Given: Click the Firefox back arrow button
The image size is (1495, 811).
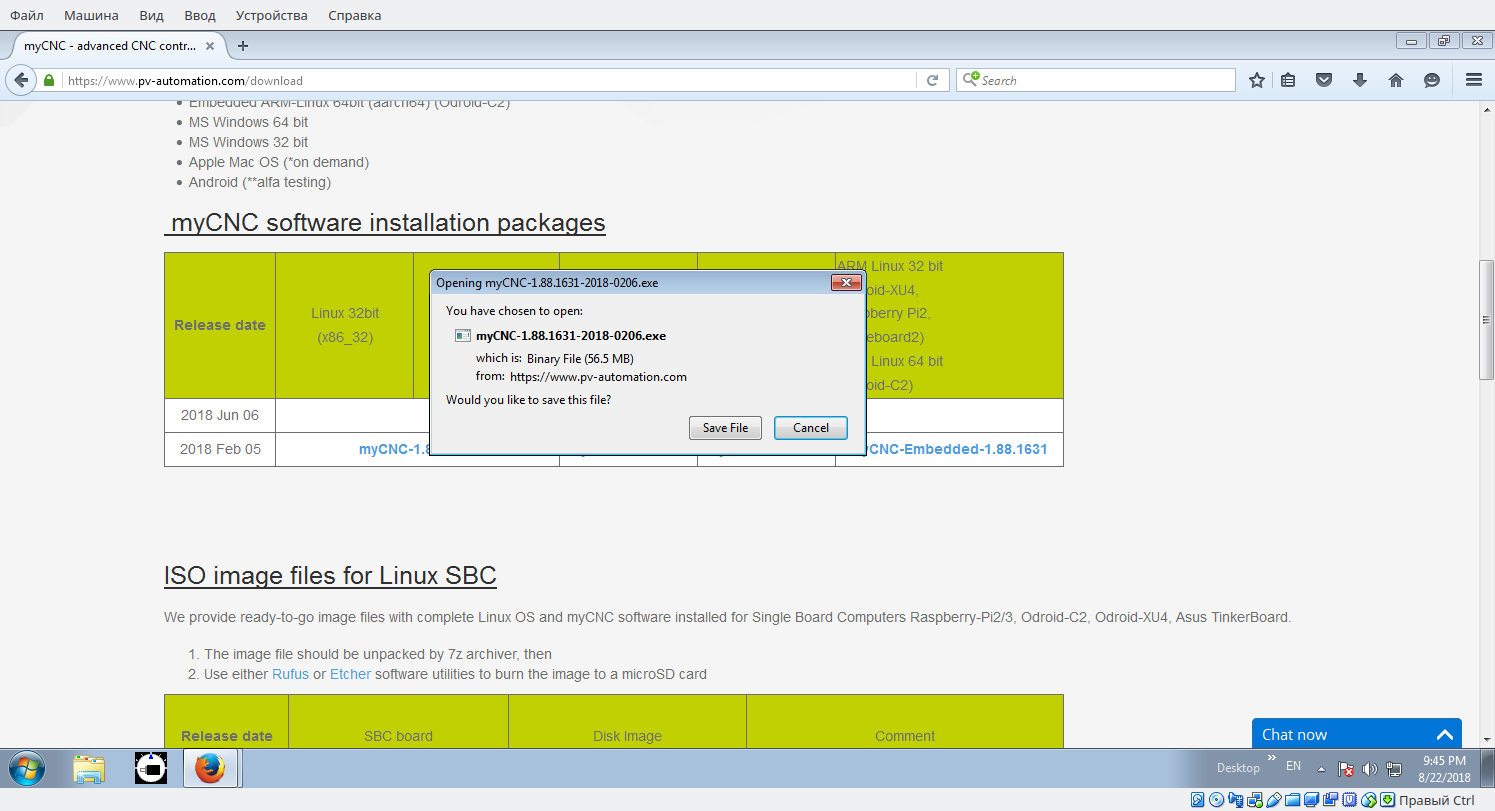Looking at the screenshot, I should click(21, 80).
